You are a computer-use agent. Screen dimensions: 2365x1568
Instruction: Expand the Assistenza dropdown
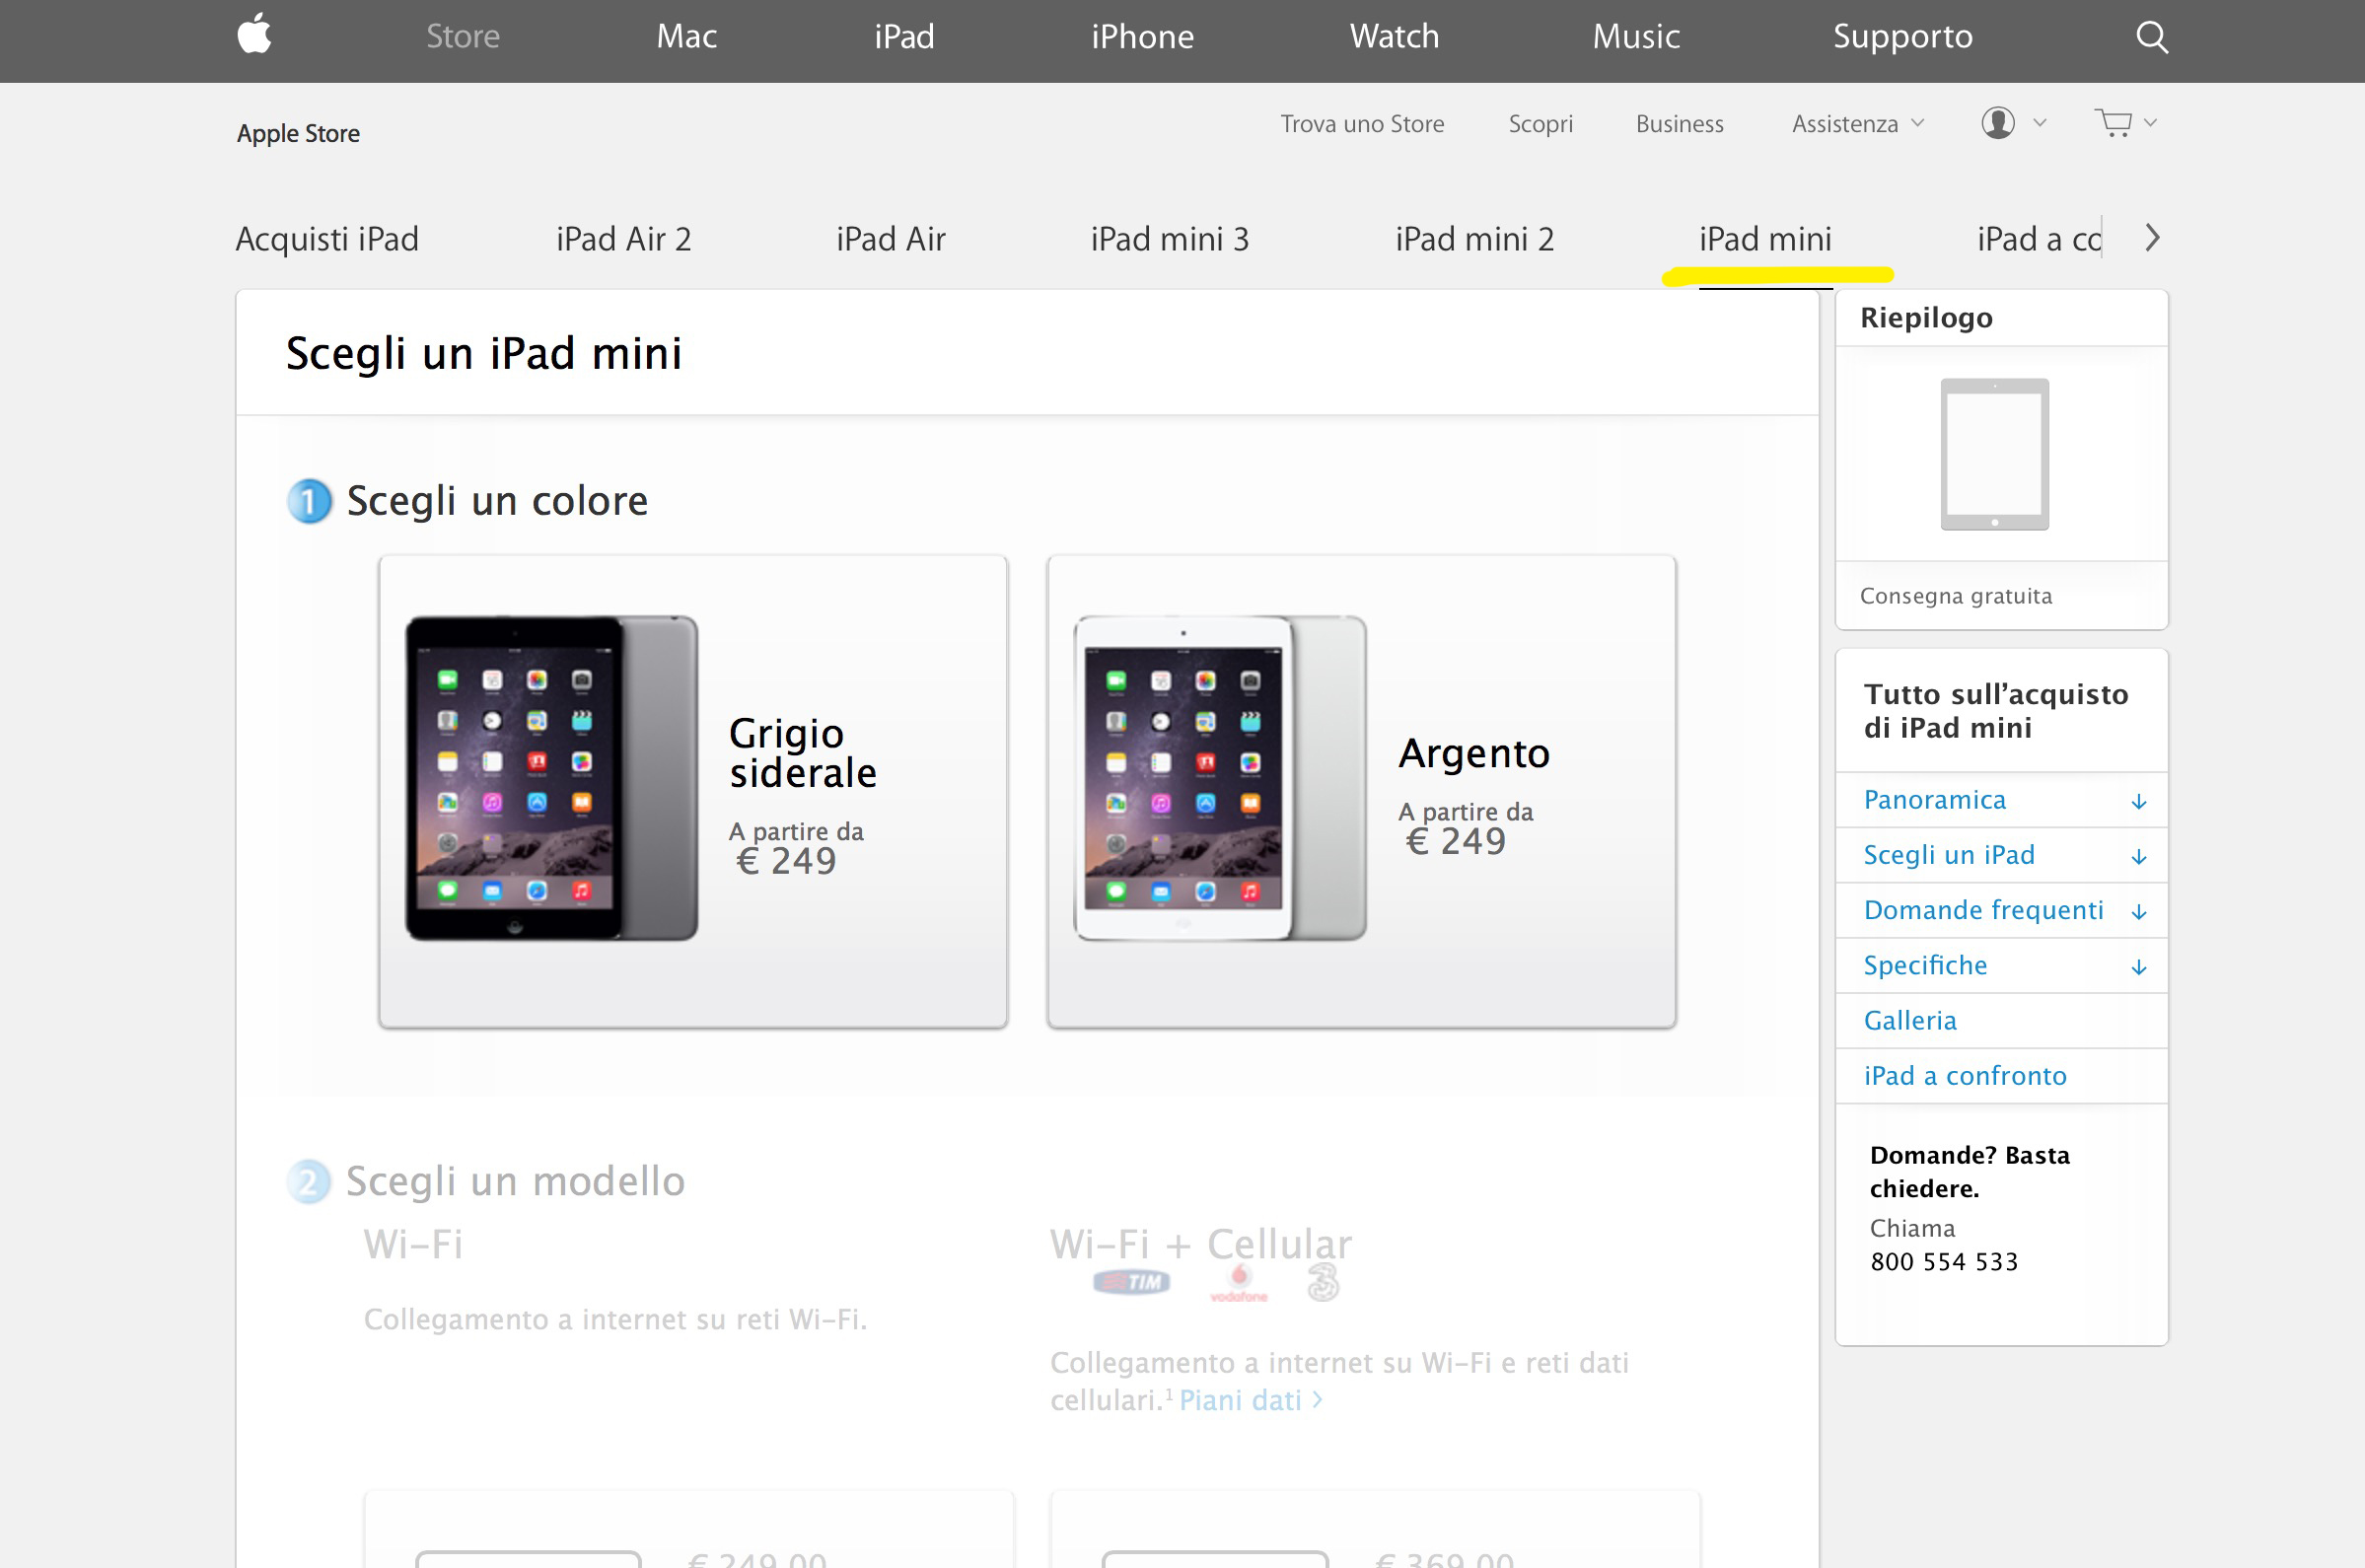coord(1856,124)
